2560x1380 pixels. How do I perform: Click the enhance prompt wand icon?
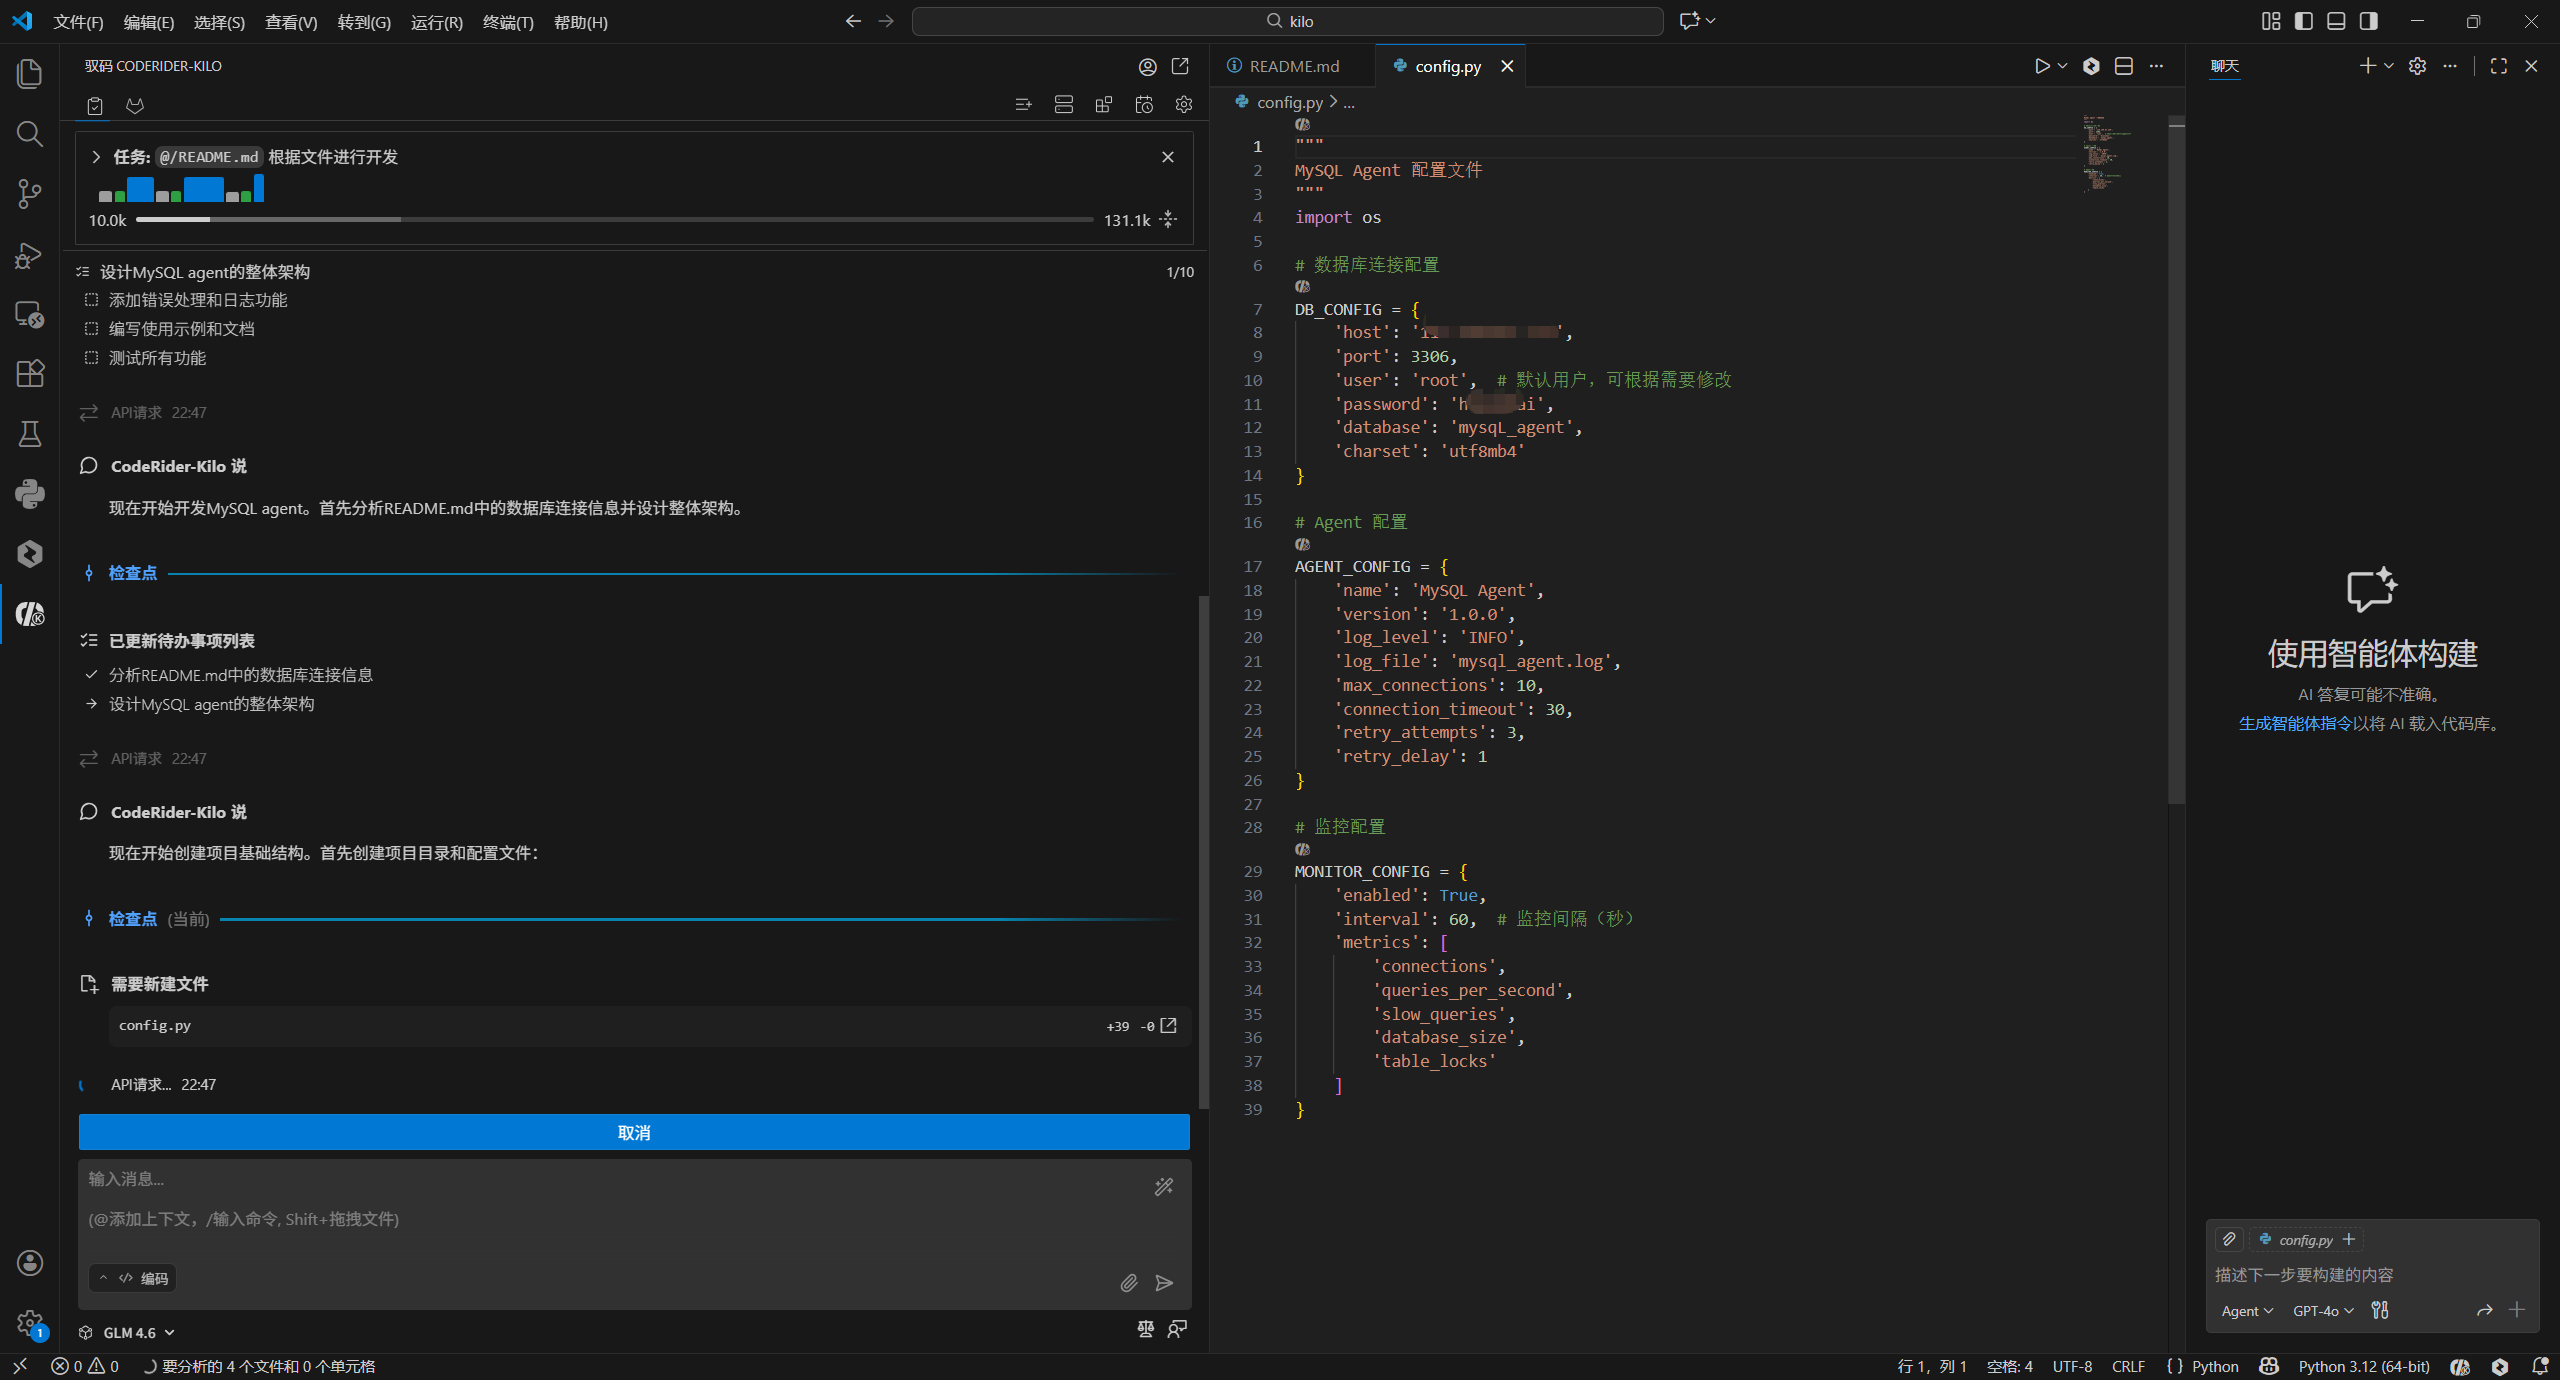(1164, 1187)
